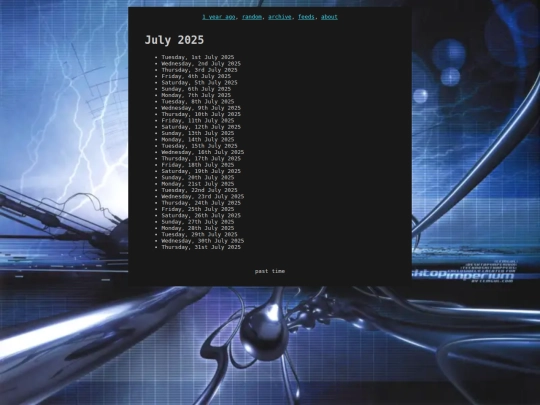Select 'Monday, 21st July 2025' entry
This screenshot has height=405, width=540.
(x=198, y=184)
